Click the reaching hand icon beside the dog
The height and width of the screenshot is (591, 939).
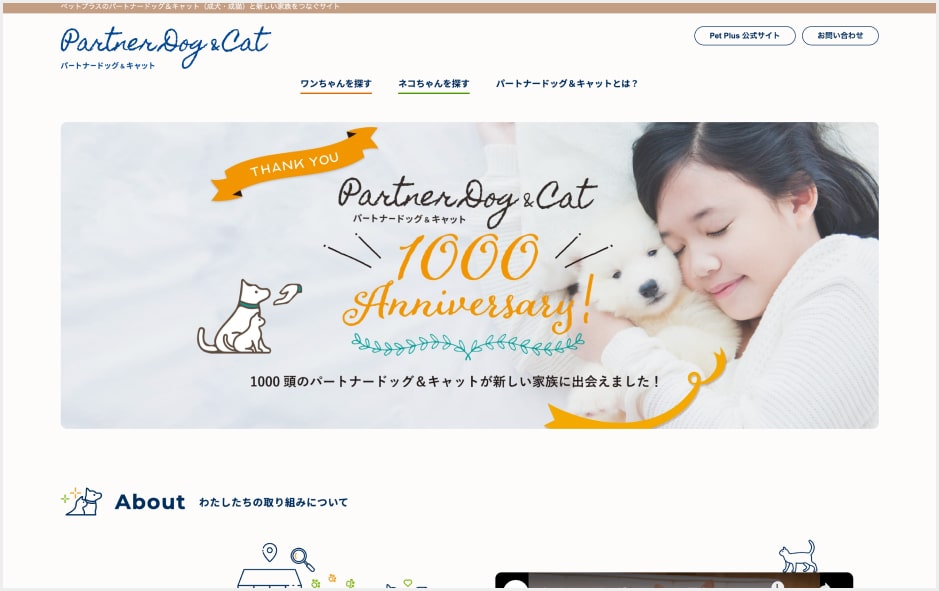point(289,294)
